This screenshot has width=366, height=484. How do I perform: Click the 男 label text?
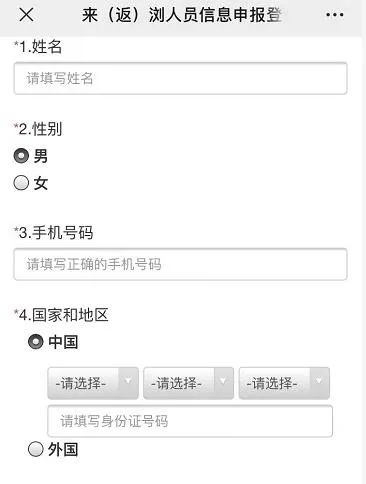(41, 156)
